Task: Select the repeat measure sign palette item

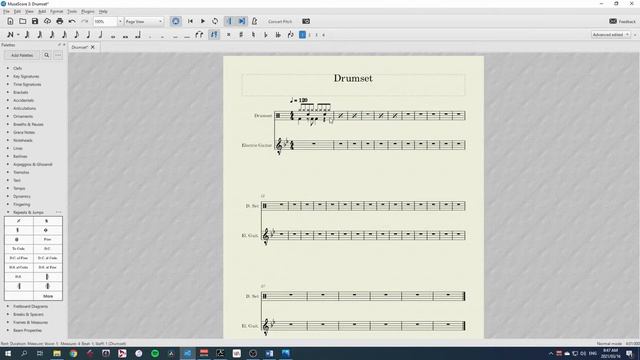Action: click(x=18, y=221)
